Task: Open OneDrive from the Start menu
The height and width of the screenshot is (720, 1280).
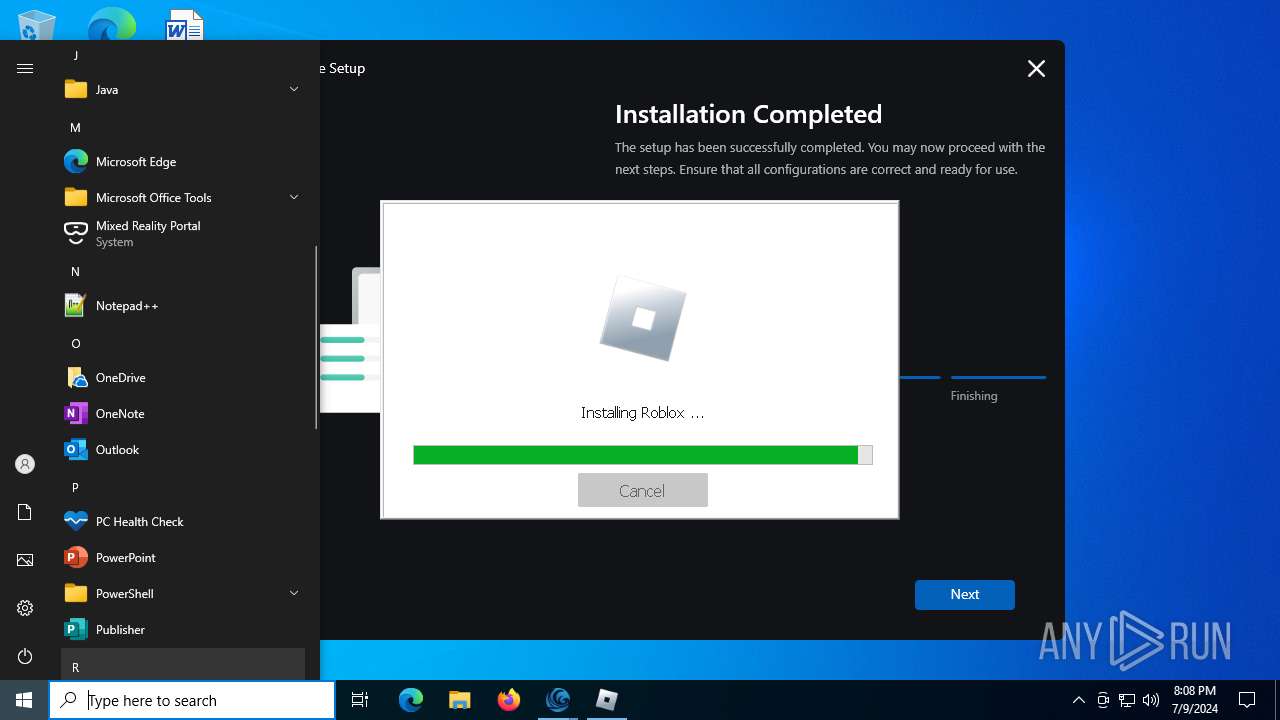Action: coord(183,377)
